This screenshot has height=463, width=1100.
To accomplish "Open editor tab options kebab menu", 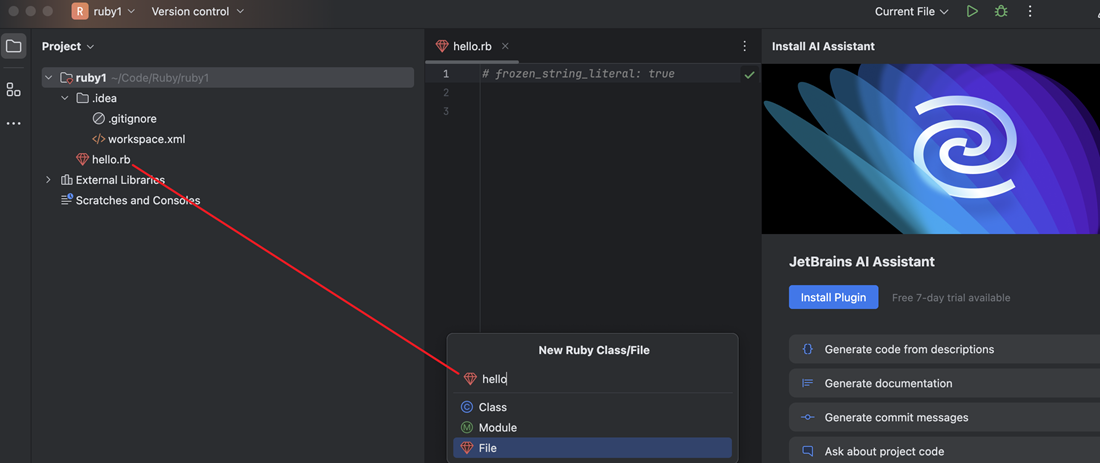I will tap(744, 46).
